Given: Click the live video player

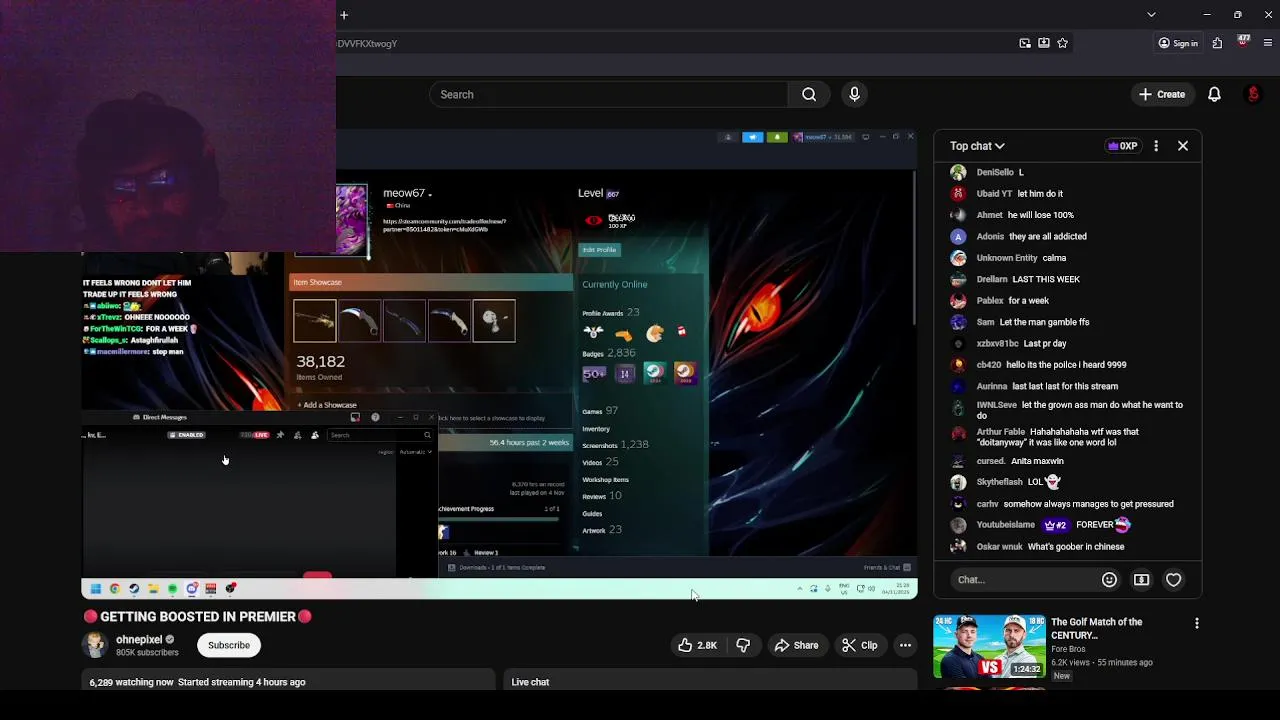Looking at the screenshot, I should [499, 365].
